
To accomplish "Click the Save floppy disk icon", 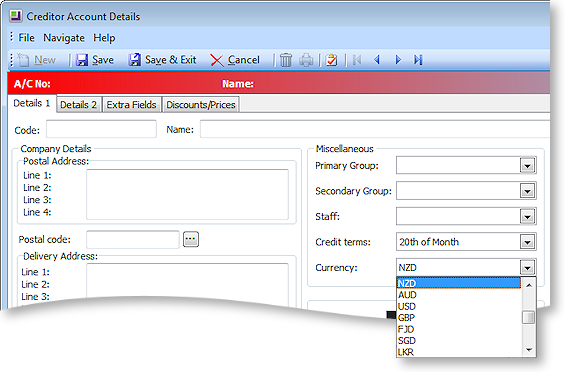I will point(82,60).
